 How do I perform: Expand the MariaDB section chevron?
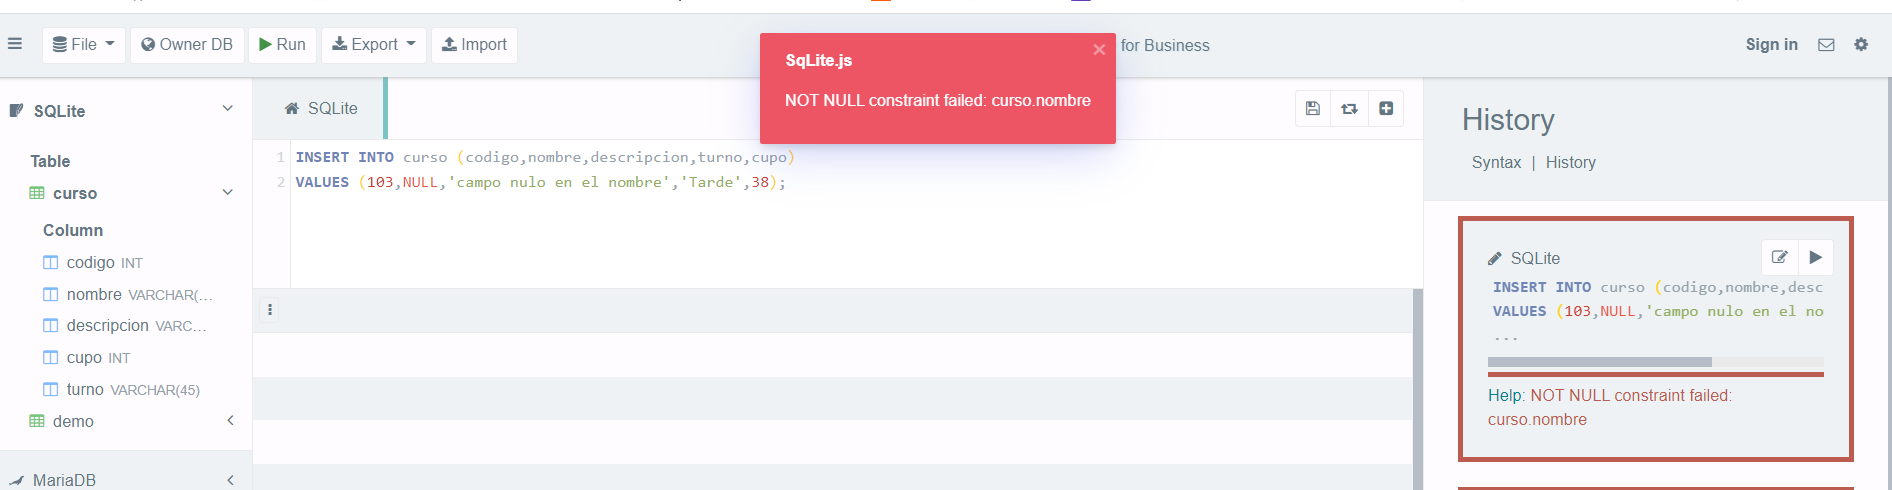230,480
